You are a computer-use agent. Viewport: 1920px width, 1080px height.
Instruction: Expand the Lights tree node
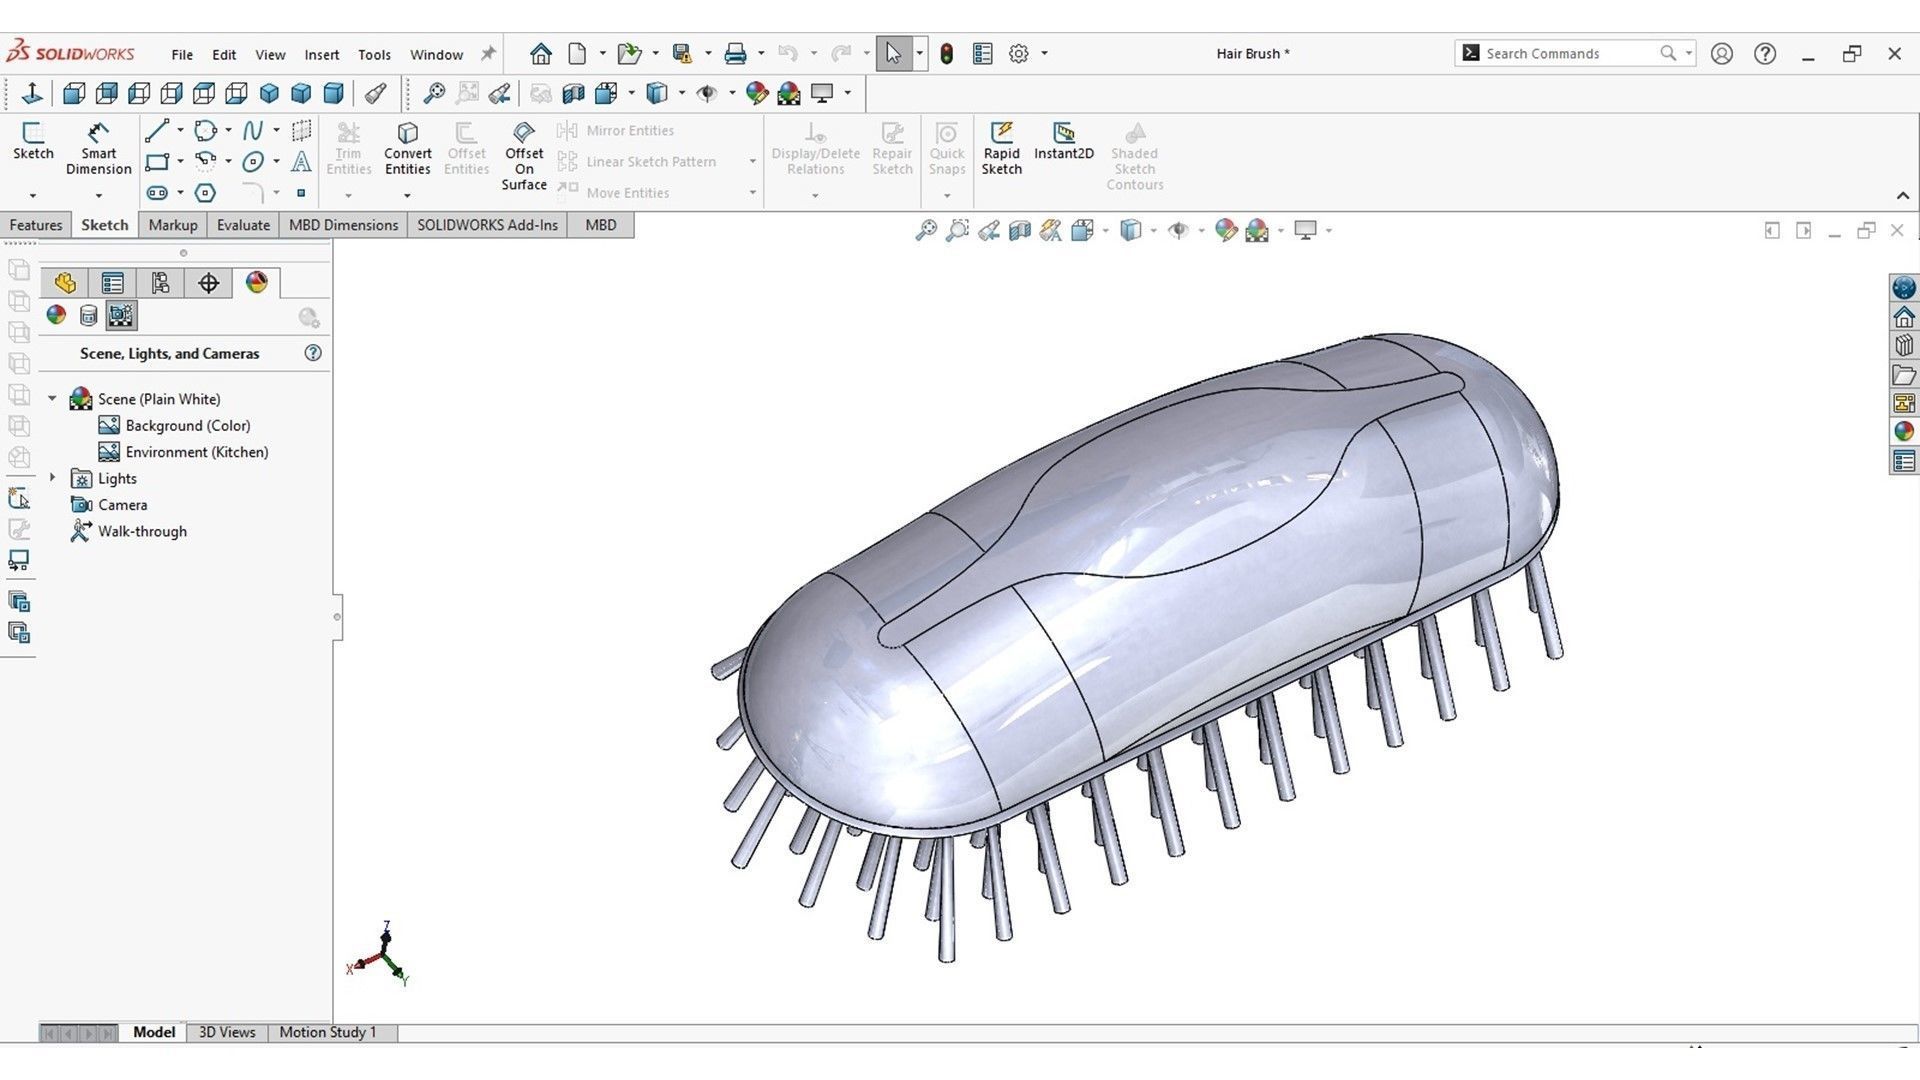(x=53, y=478)
